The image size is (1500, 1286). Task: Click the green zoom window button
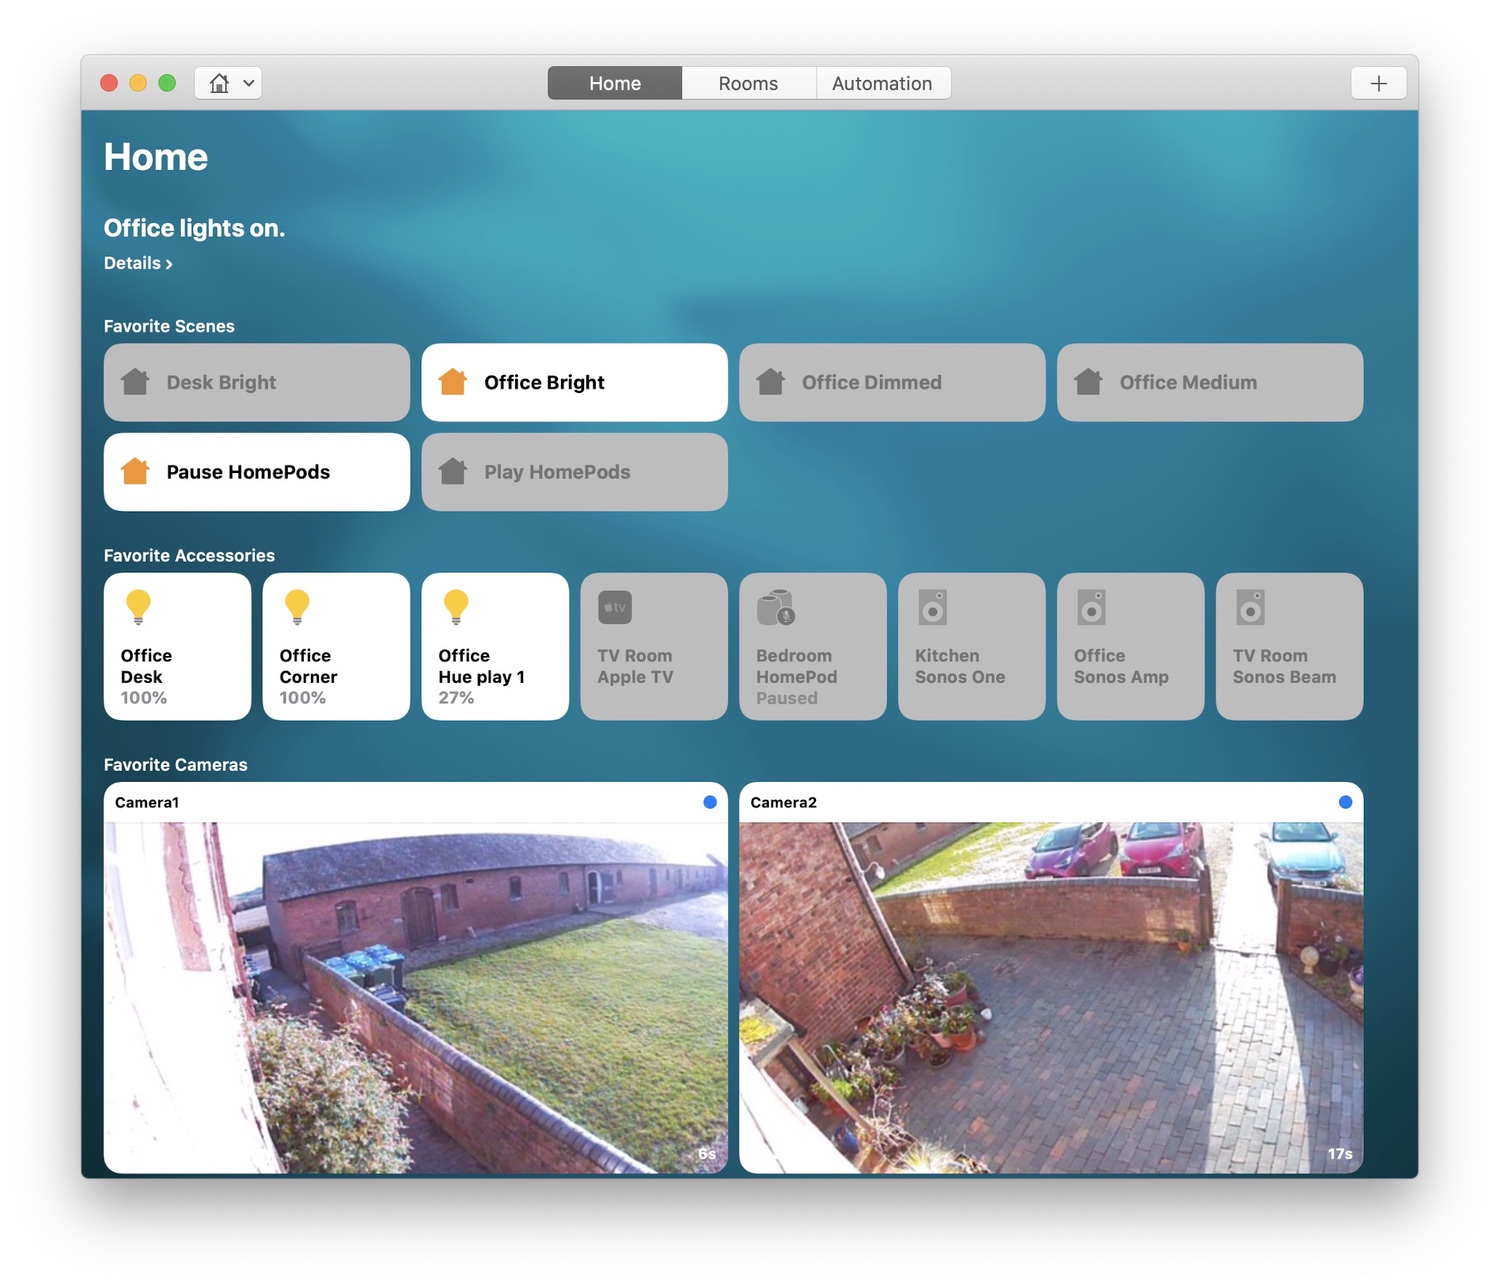point(167,83)
